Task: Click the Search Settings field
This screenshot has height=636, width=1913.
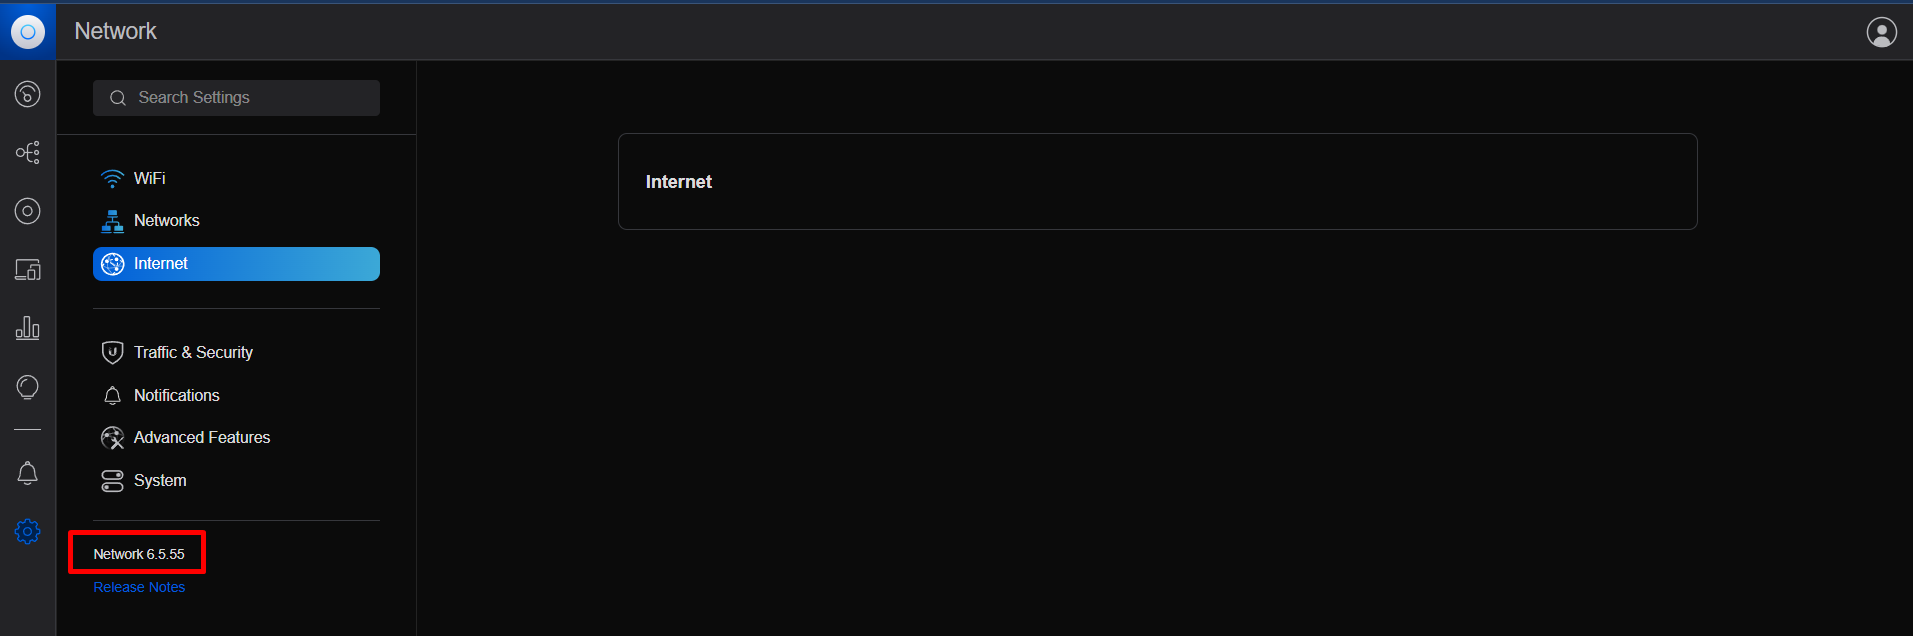Action: pos(237,98)
